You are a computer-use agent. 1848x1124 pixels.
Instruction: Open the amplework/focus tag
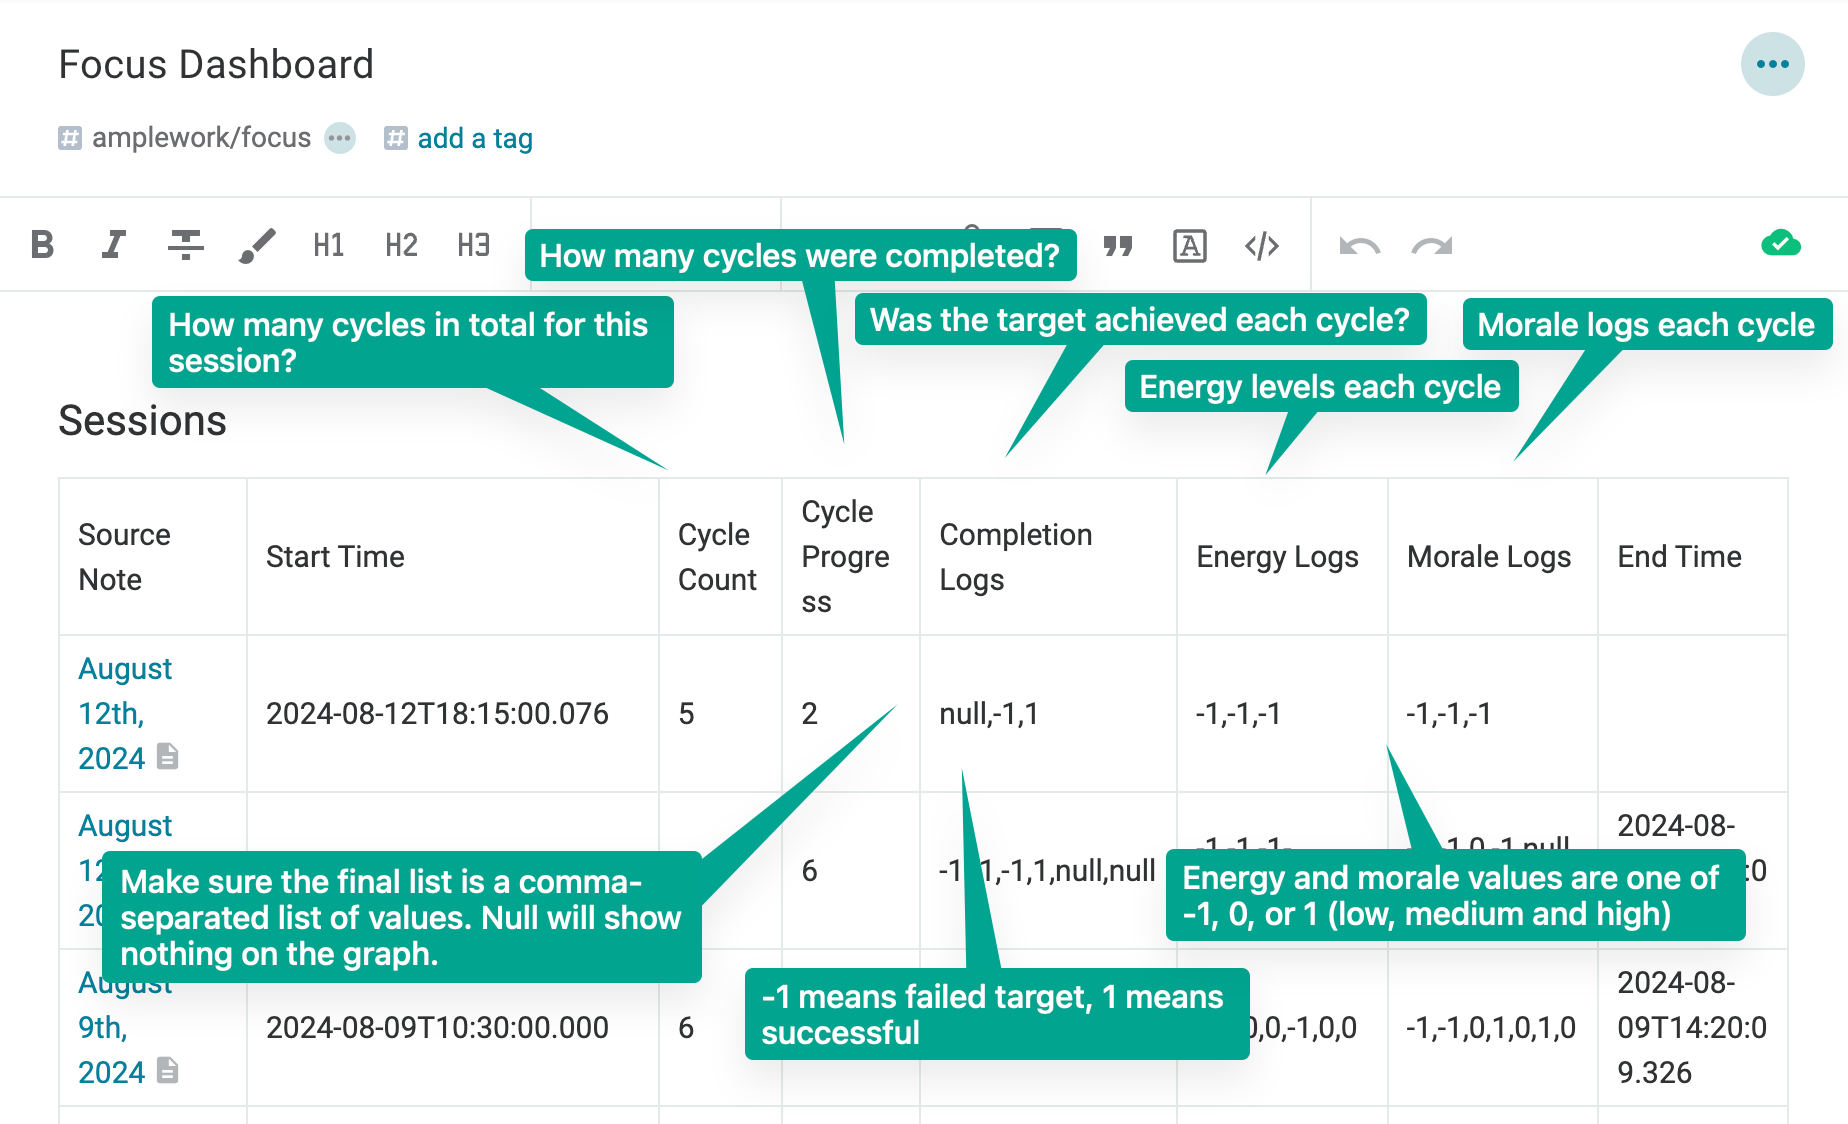201,138
